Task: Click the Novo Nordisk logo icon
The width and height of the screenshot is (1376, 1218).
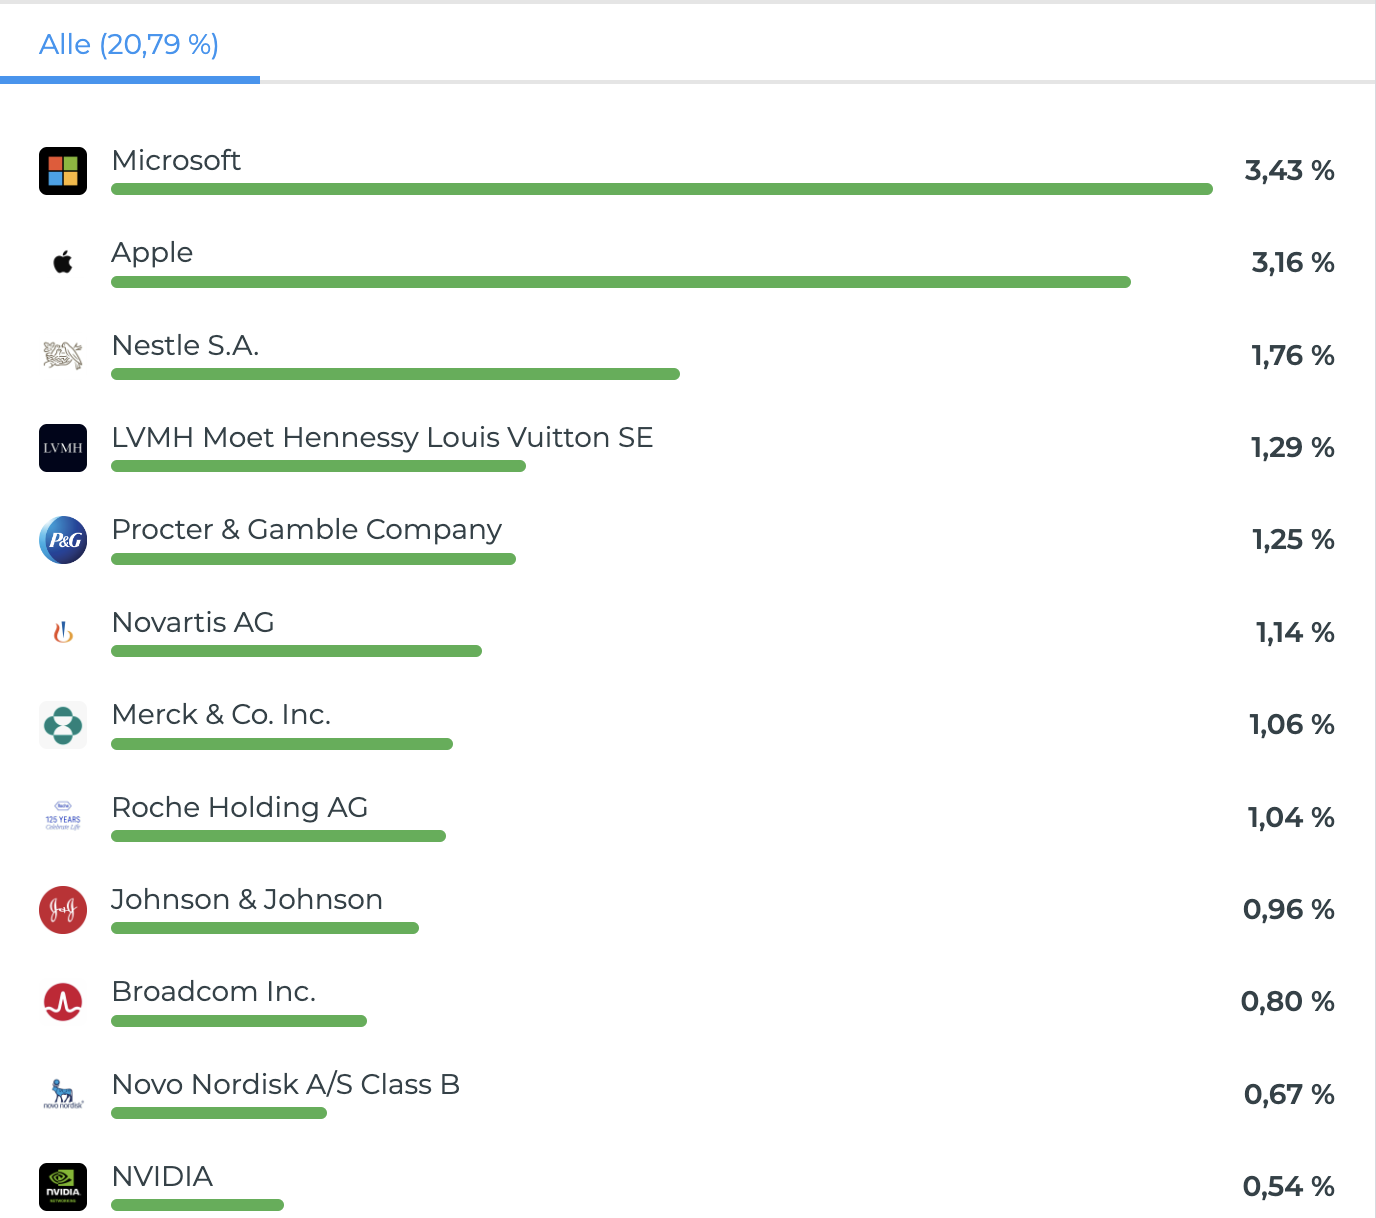Action: 63,1094
